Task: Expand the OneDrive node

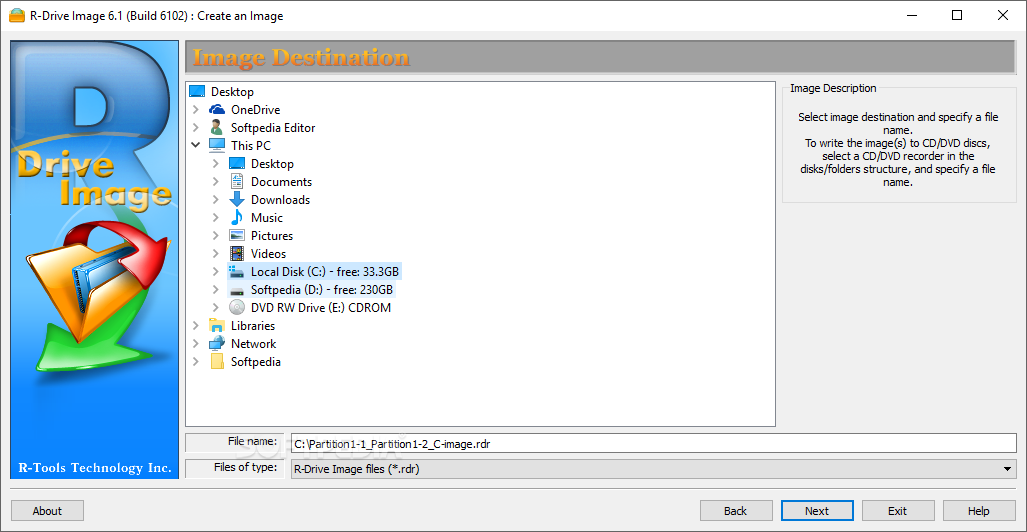Action: pos(196,110)
